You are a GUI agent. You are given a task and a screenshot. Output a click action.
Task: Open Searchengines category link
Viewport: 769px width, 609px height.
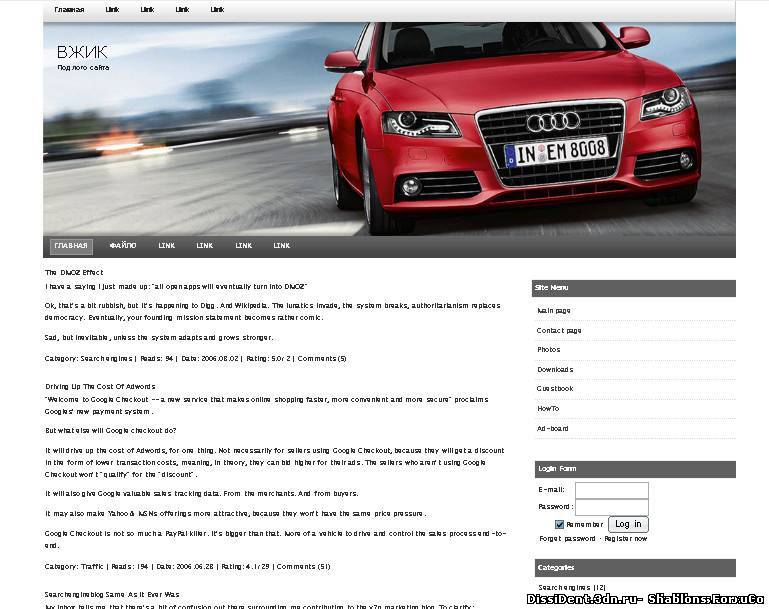click(564, 587)
